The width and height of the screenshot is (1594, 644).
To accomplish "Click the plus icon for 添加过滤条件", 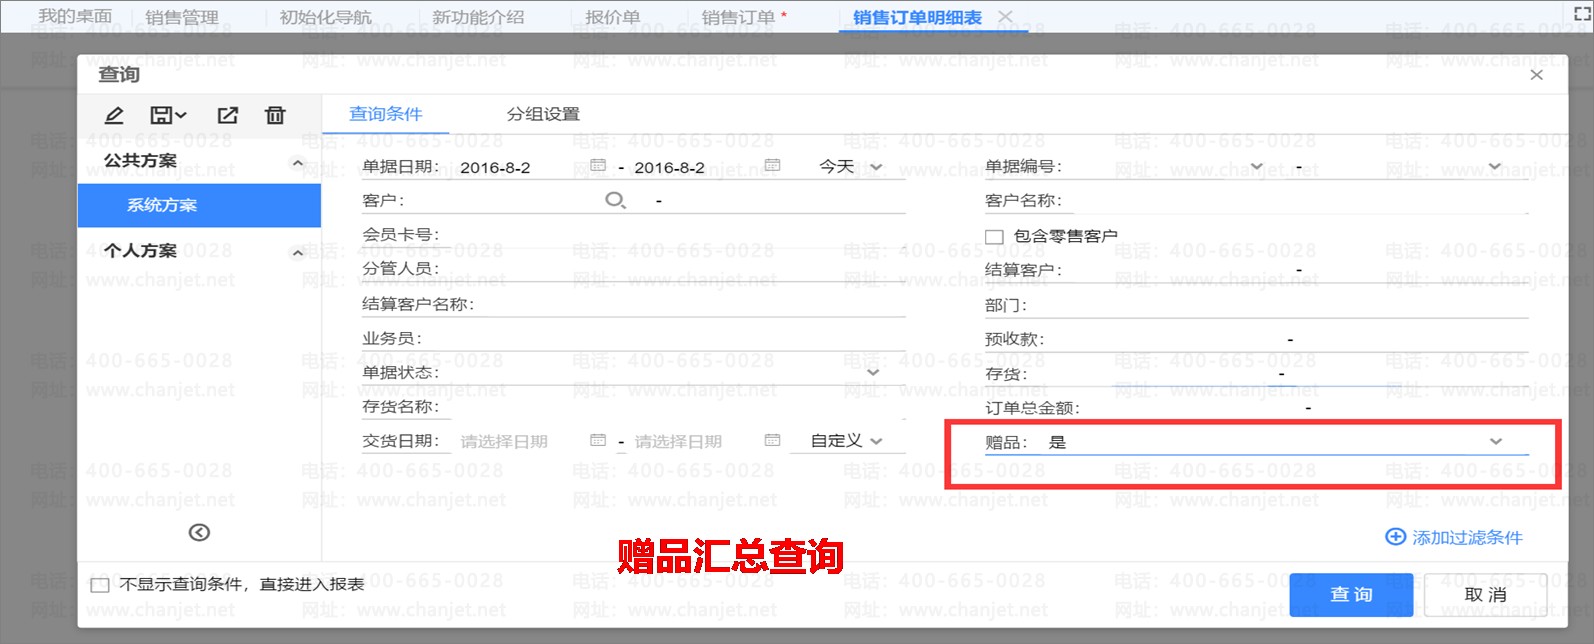I will (1395, 537).
